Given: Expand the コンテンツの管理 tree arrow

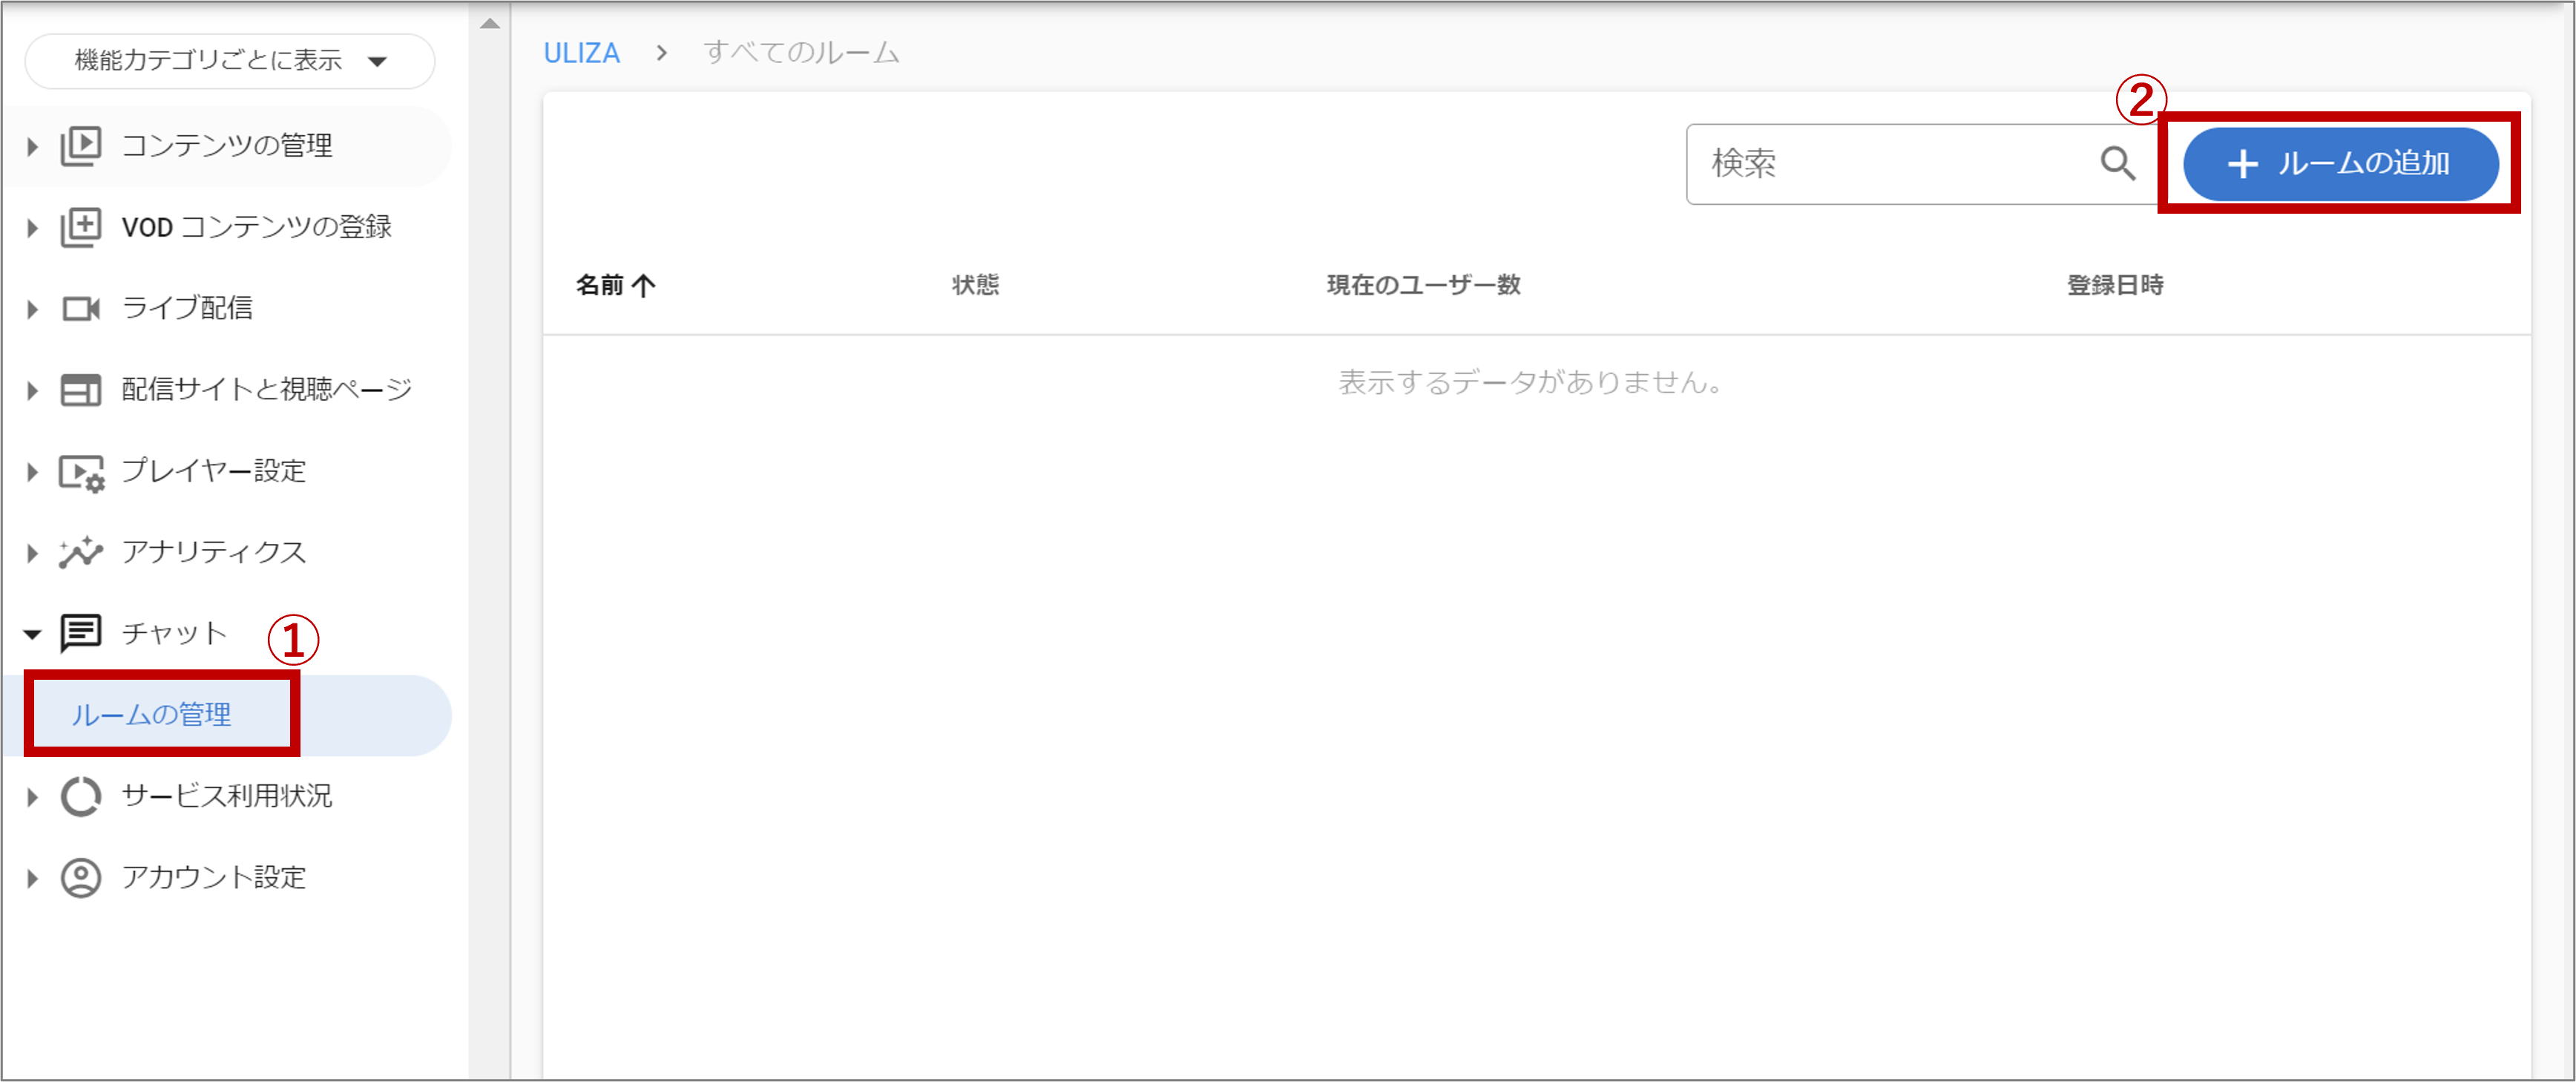Looking at the screenshot, I should click(32, 147).
